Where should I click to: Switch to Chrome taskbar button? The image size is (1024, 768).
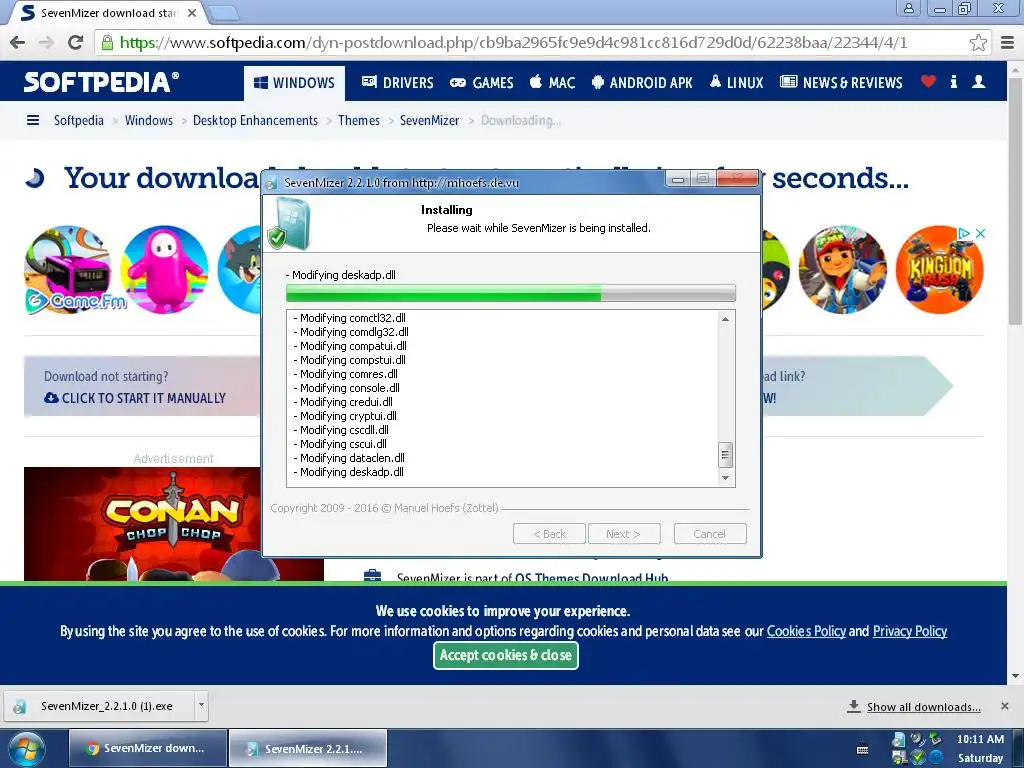[148, 748]
